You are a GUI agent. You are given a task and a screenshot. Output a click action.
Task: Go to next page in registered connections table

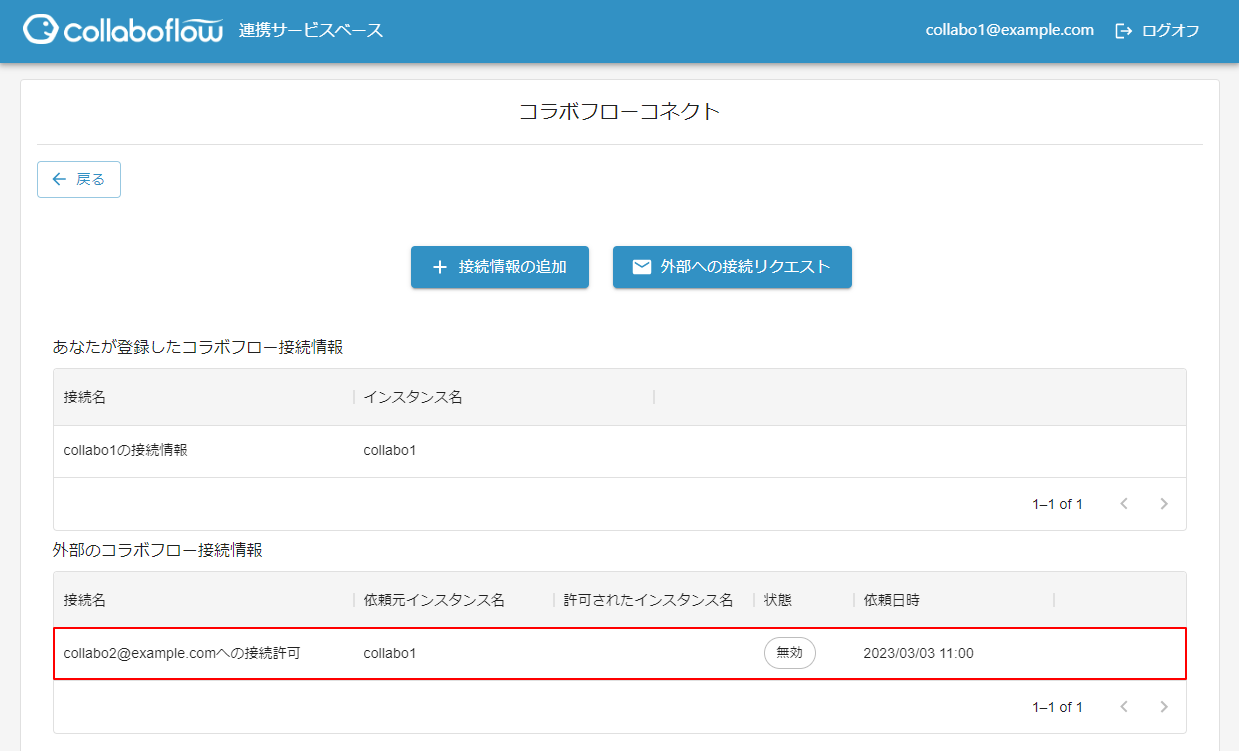pos(1164,504)
